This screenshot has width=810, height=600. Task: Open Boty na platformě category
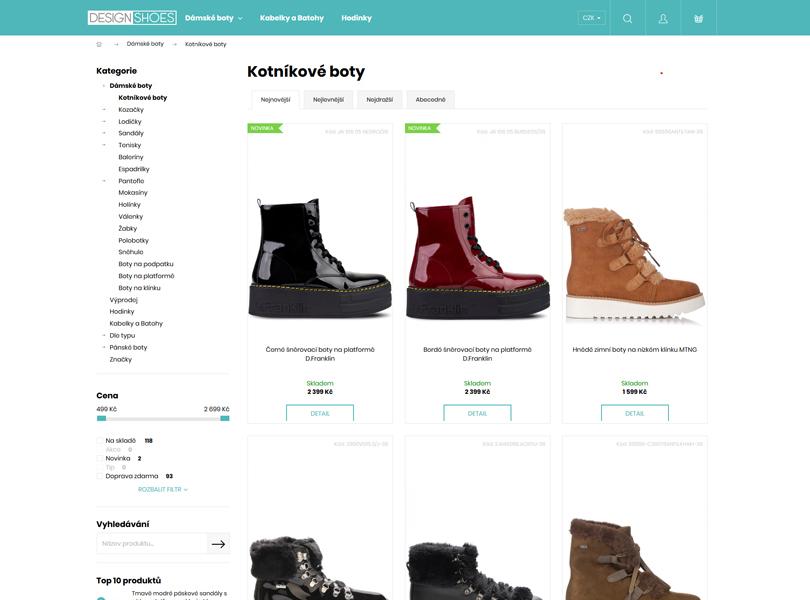click(146, 276)
